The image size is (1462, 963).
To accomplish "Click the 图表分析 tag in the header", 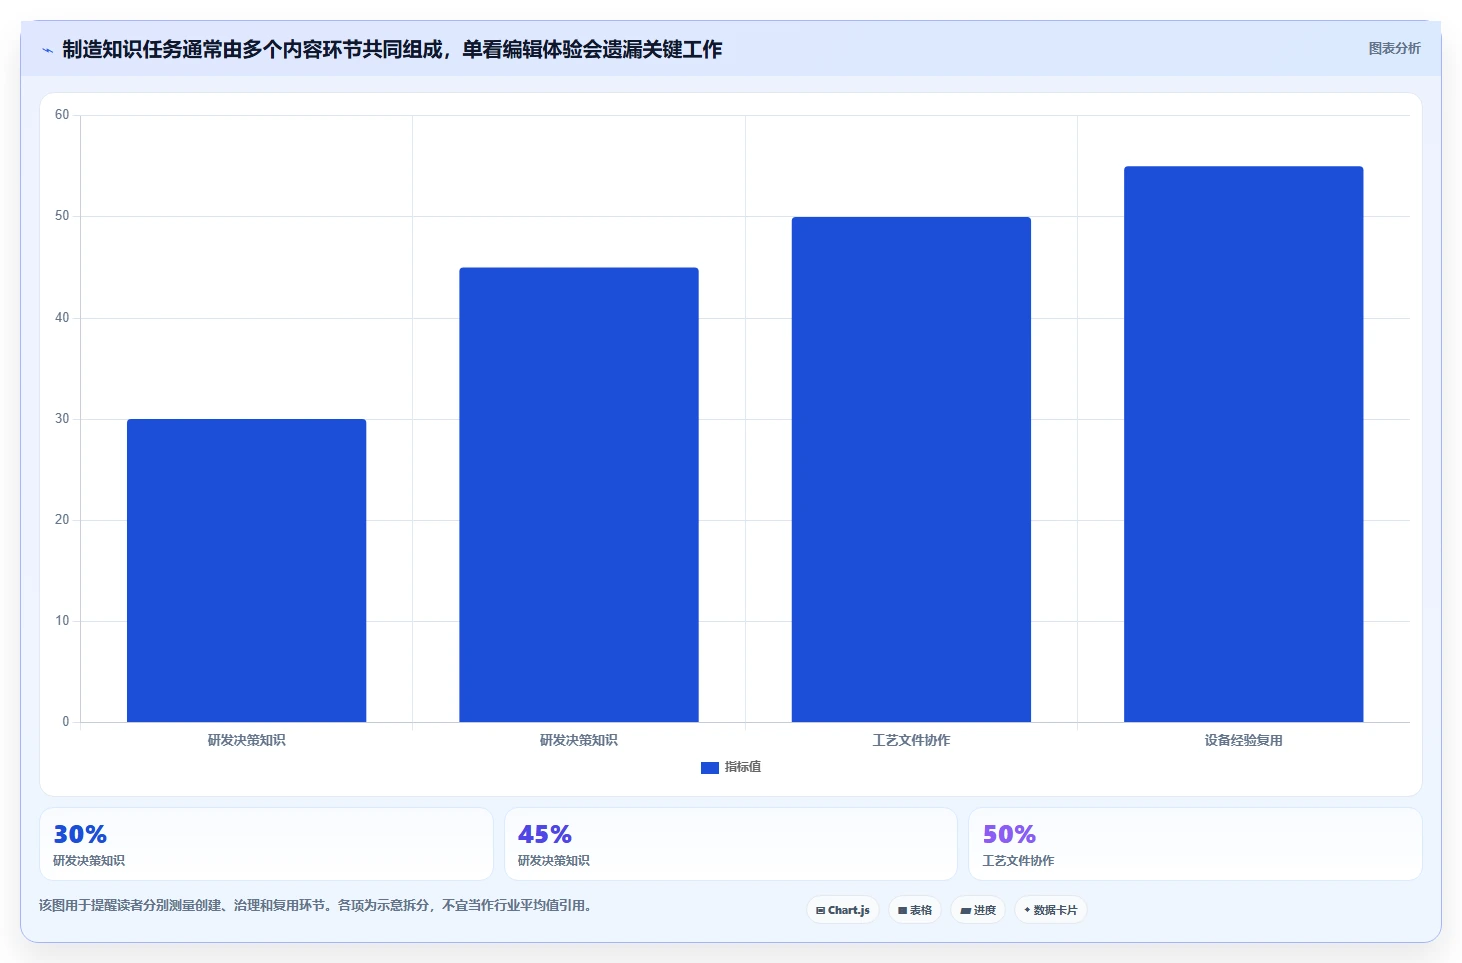I will 1394,48.
